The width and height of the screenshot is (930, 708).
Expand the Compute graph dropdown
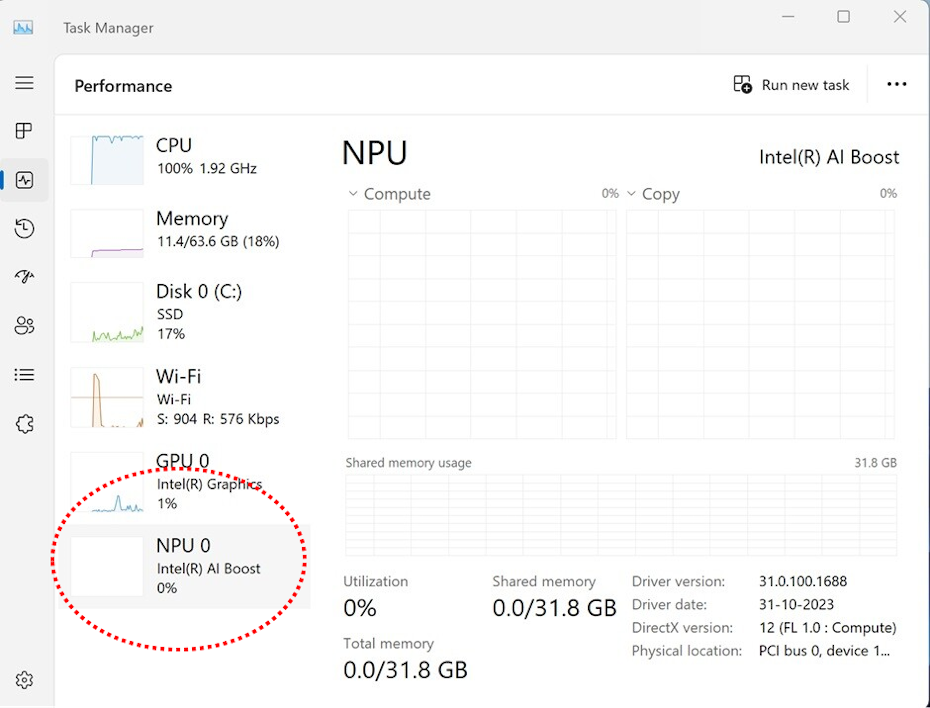click(x=353, y=194)
